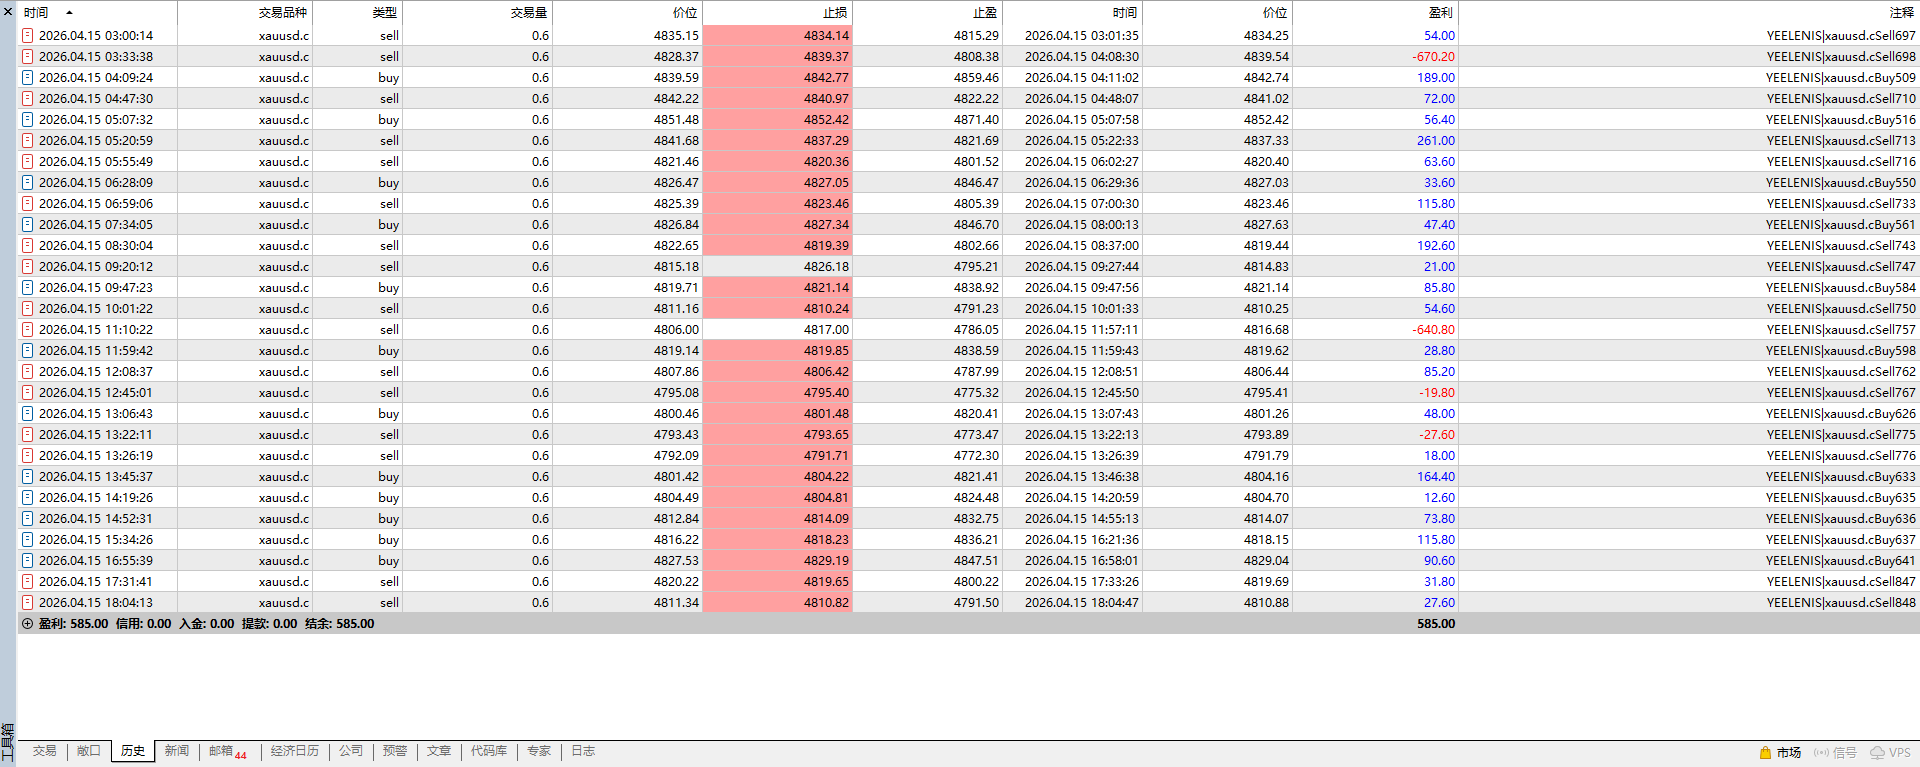Click order icon for the 08:30:04 row

(x=28, y=245)
